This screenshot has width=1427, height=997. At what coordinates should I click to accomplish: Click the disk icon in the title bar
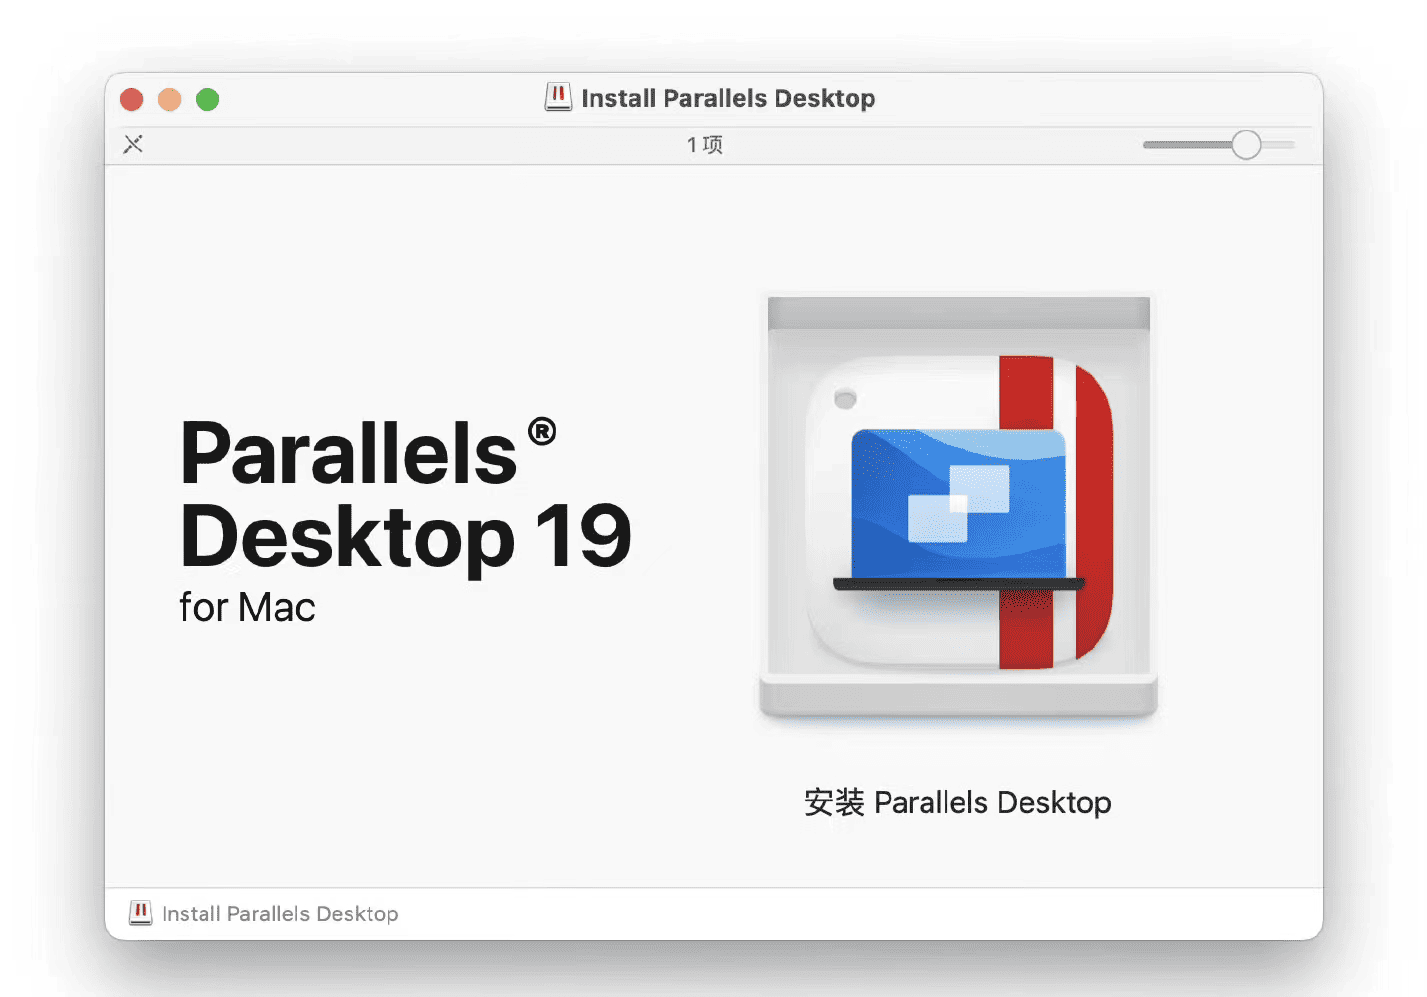point(558,98)
